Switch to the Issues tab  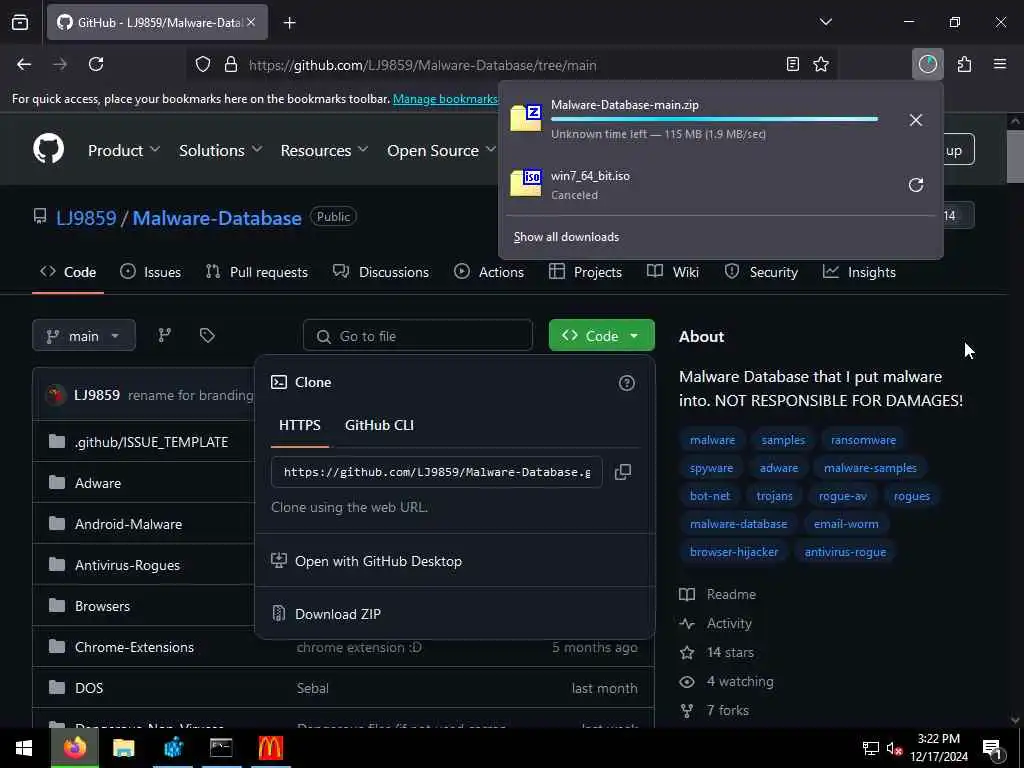click(150, 272)
